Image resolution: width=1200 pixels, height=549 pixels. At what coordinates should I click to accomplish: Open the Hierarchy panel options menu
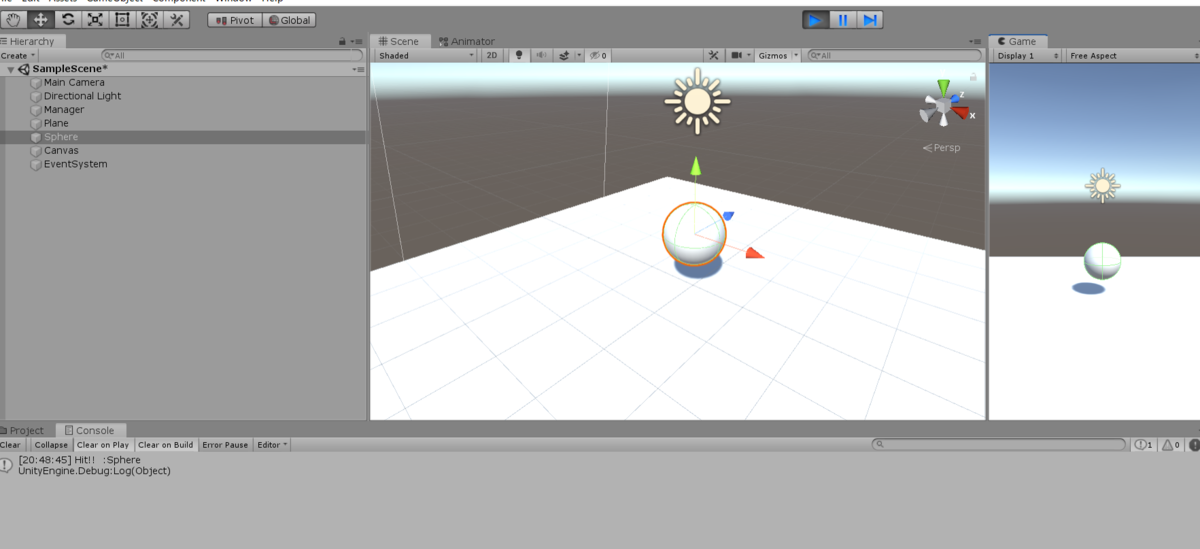pos(357,42)
